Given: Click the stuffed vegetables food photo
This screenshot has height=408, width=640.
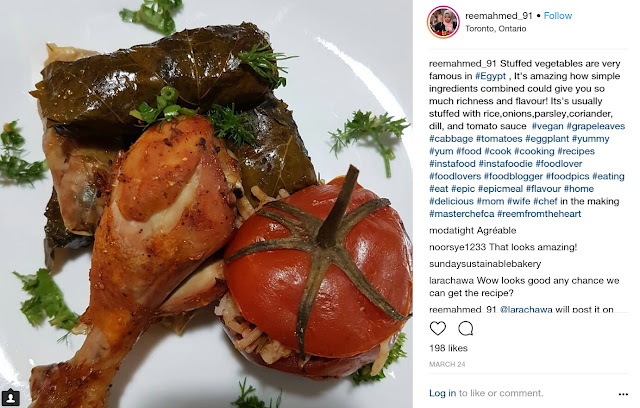Looking at the screenshot, I should 206,204.
